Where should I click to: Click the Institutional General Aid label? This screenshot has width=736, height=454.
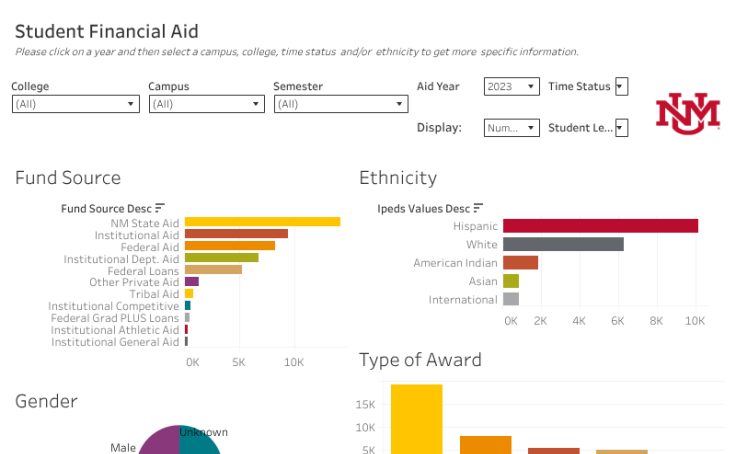click(115, 342)
